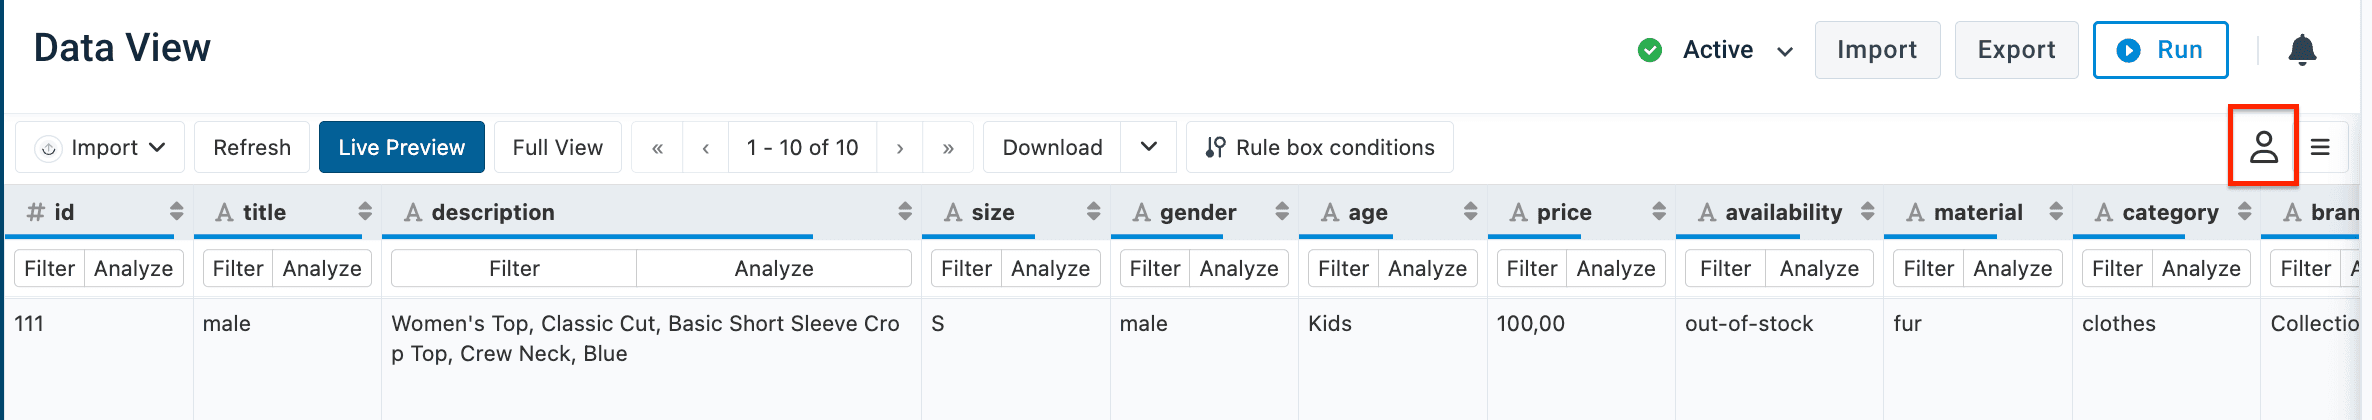Jump to the last page arrow
The width and height of the screenshot is (2372, 420).
(948, 148)
